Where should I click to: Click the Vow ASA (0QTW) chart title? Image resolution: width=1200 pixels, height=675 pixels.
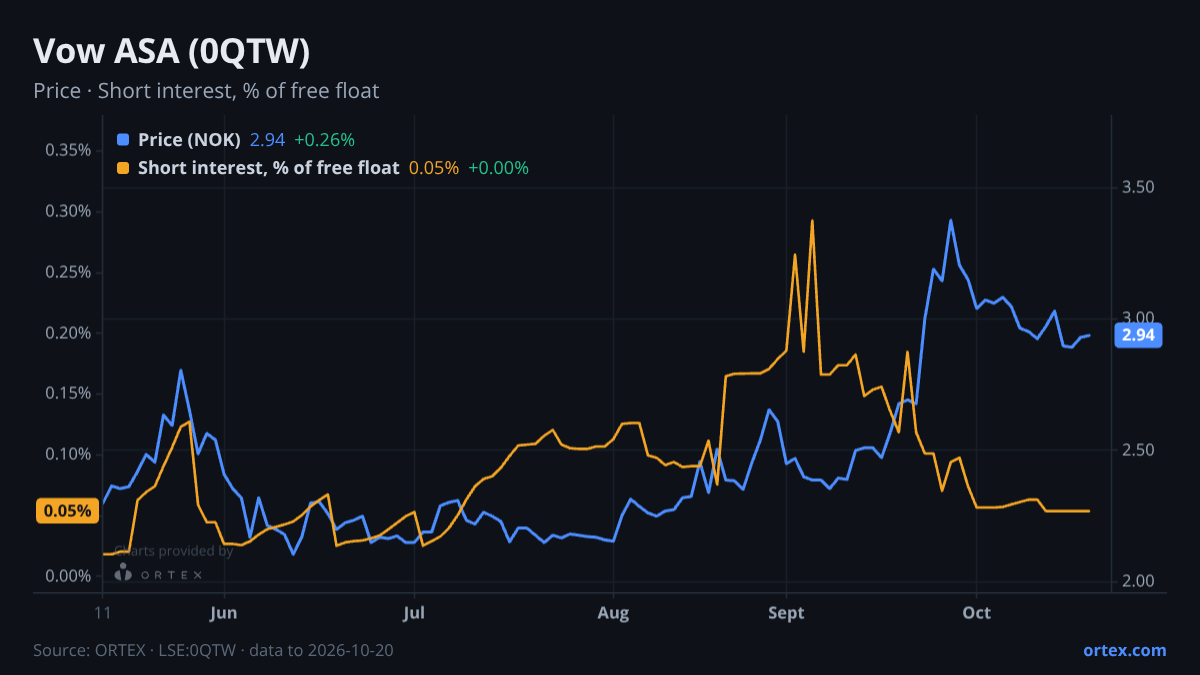point(171,51)
